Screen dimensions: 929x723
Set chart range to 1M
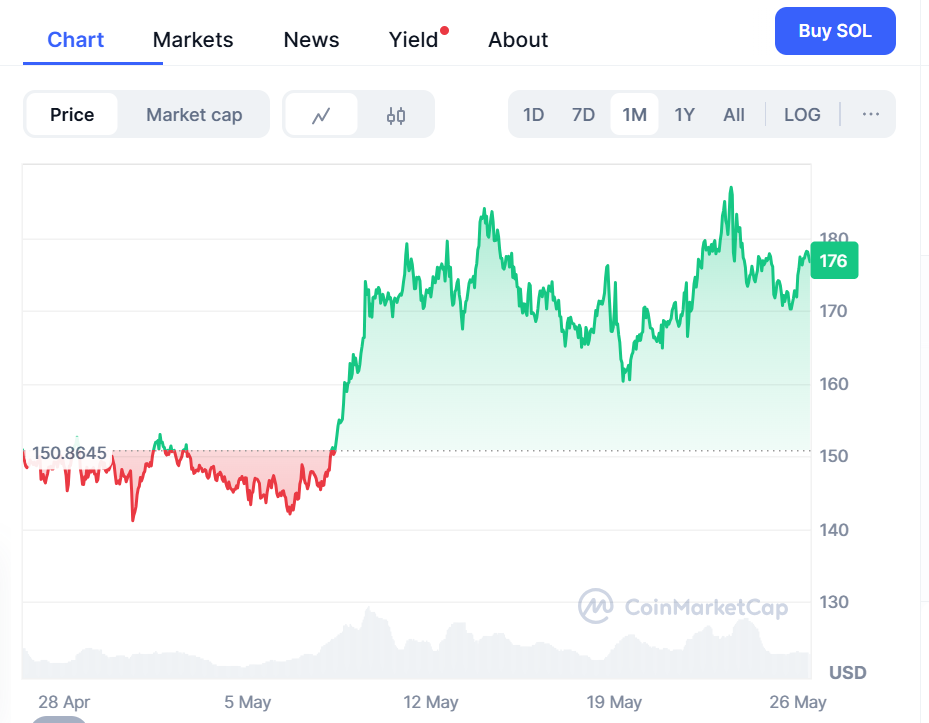[634, 114]
